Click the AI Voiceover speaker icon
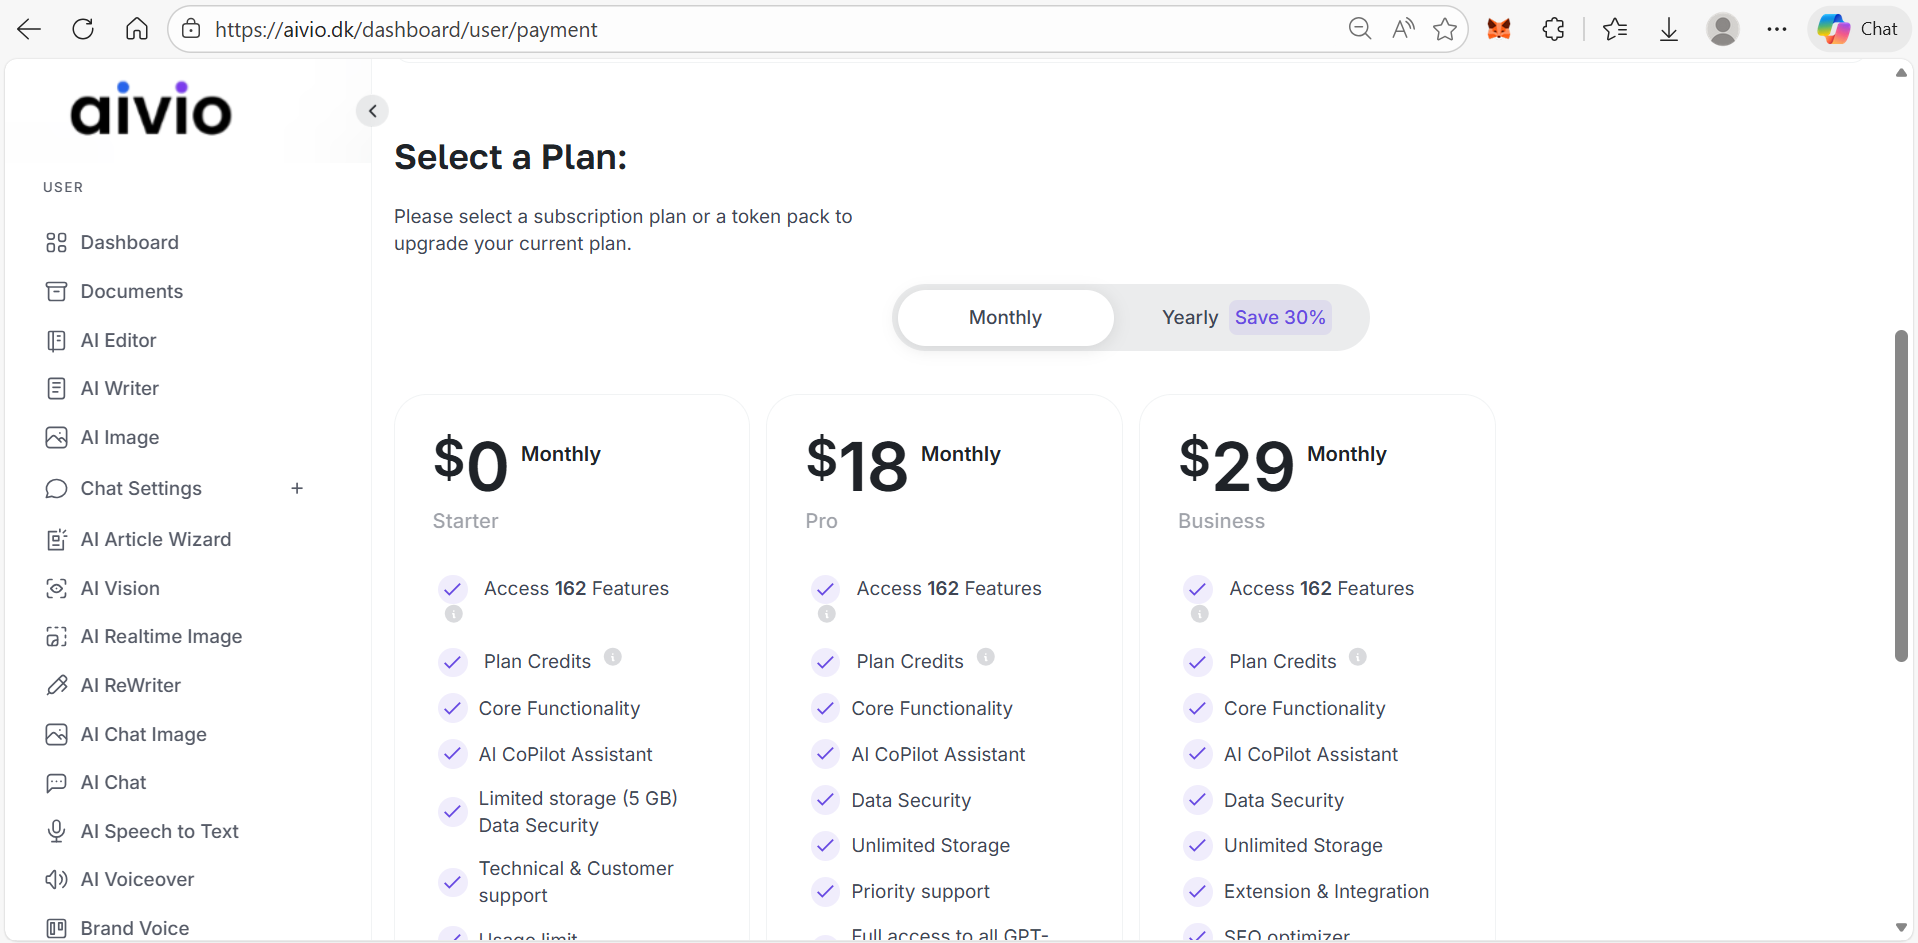The image size is (1918, 943). [57, 879]
